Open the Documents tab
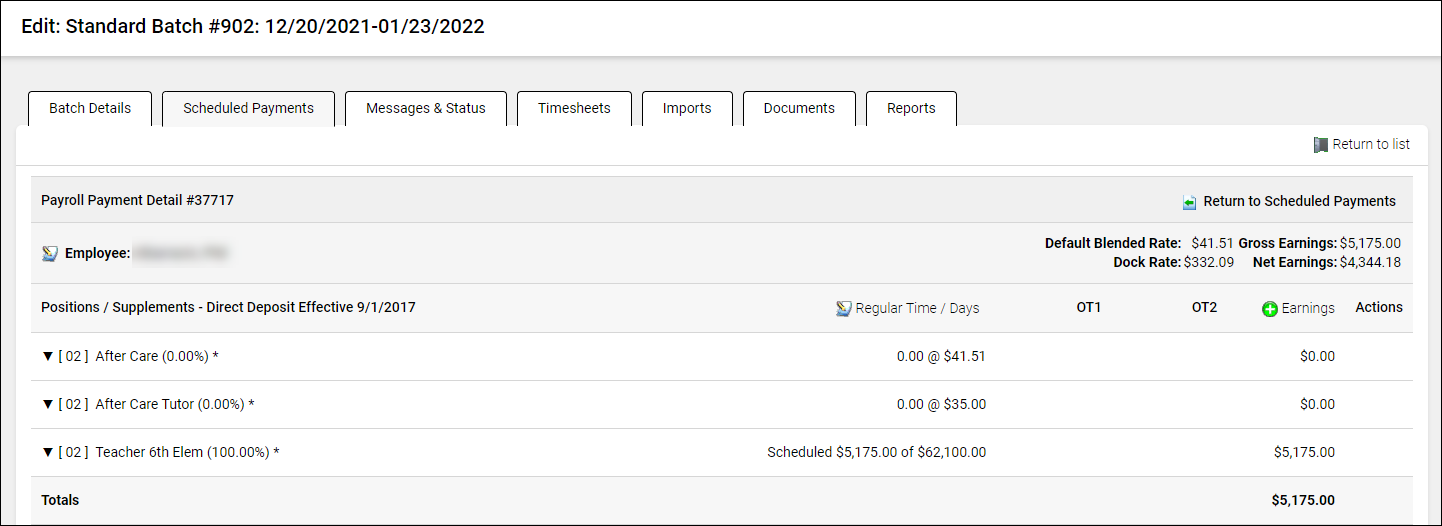 tap(799, 109)
